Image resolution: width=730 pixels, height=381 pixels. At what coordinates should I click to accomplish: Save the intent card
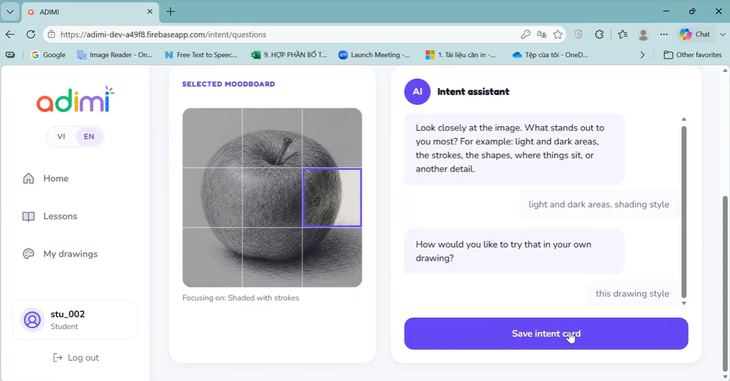coord(546,333)
